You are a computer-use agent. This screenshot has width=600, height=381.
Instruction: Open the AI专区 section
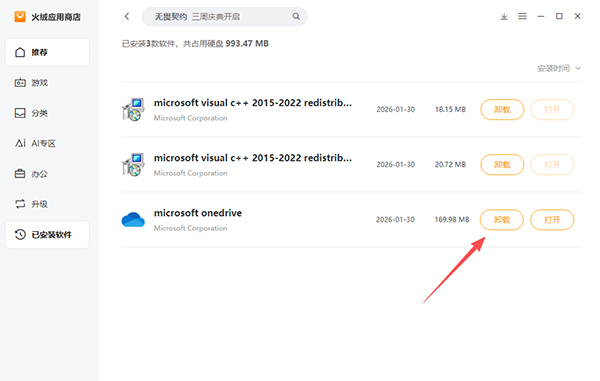click(47, 143)
